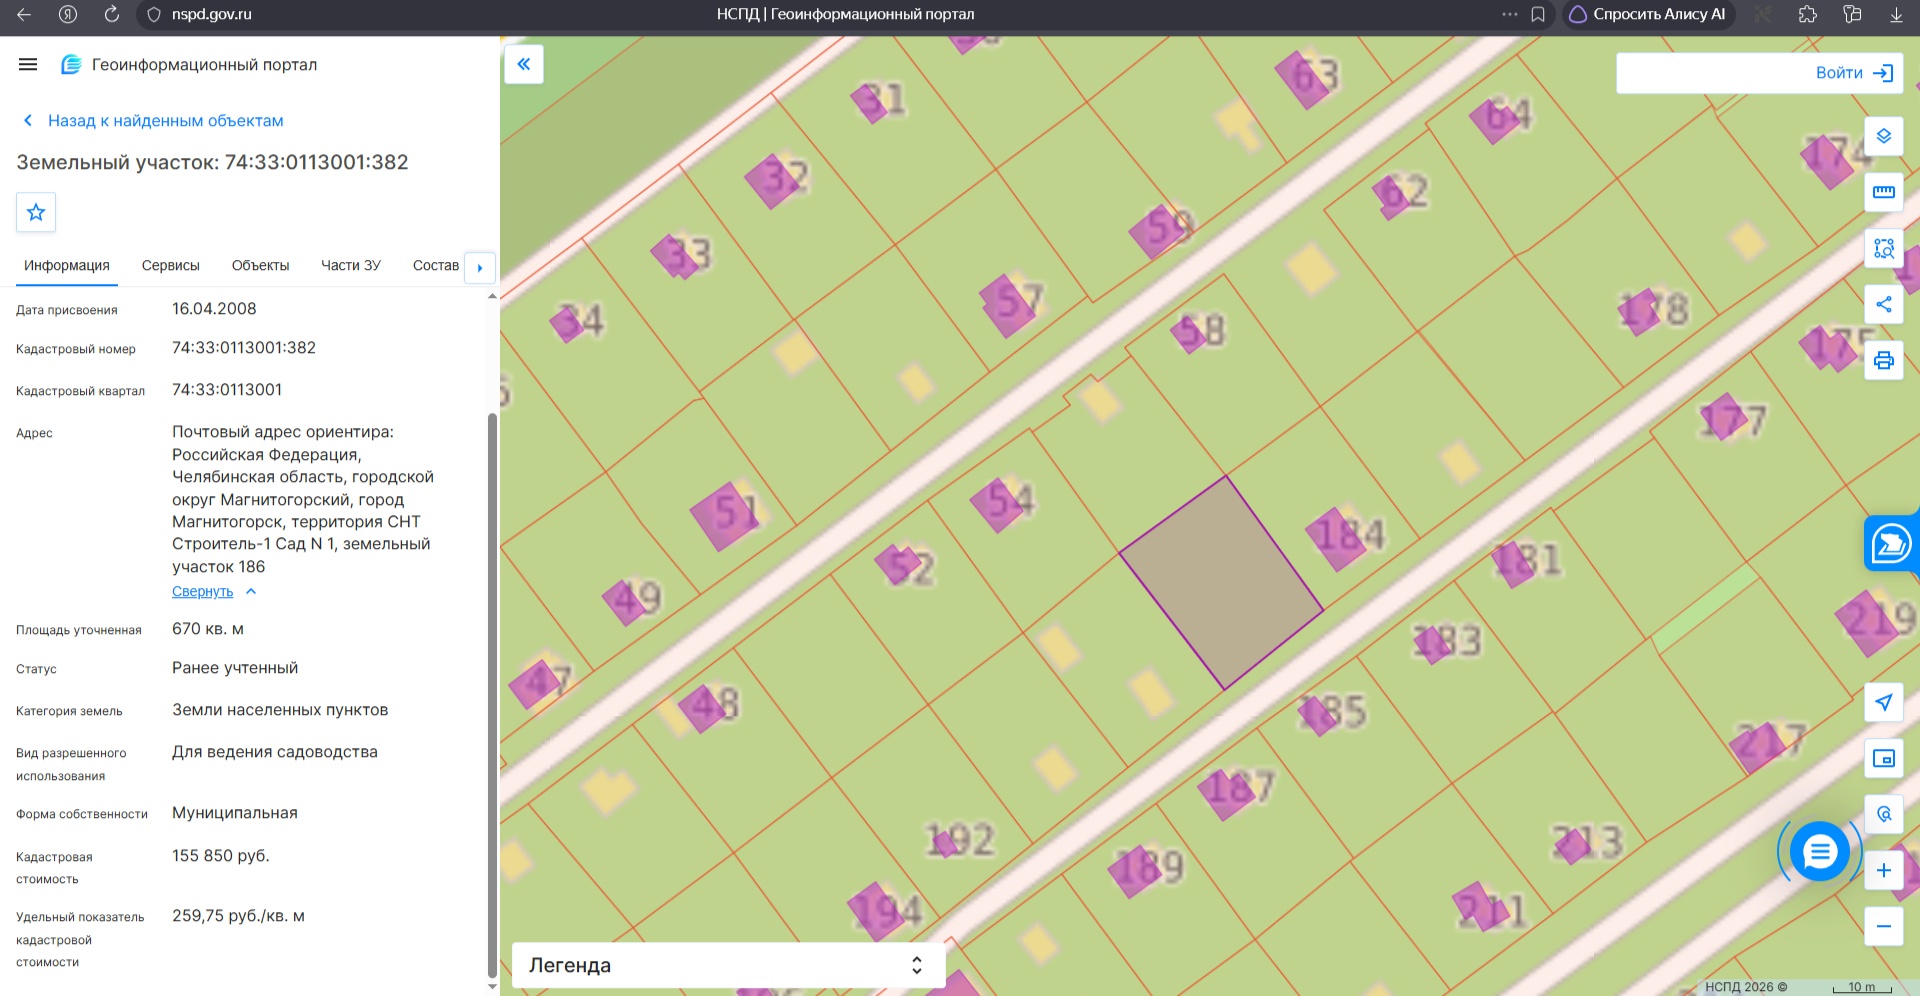Locate my position with arrow icon
This screenshot has width=1920, height=996.
click(x=1884, y=702)
